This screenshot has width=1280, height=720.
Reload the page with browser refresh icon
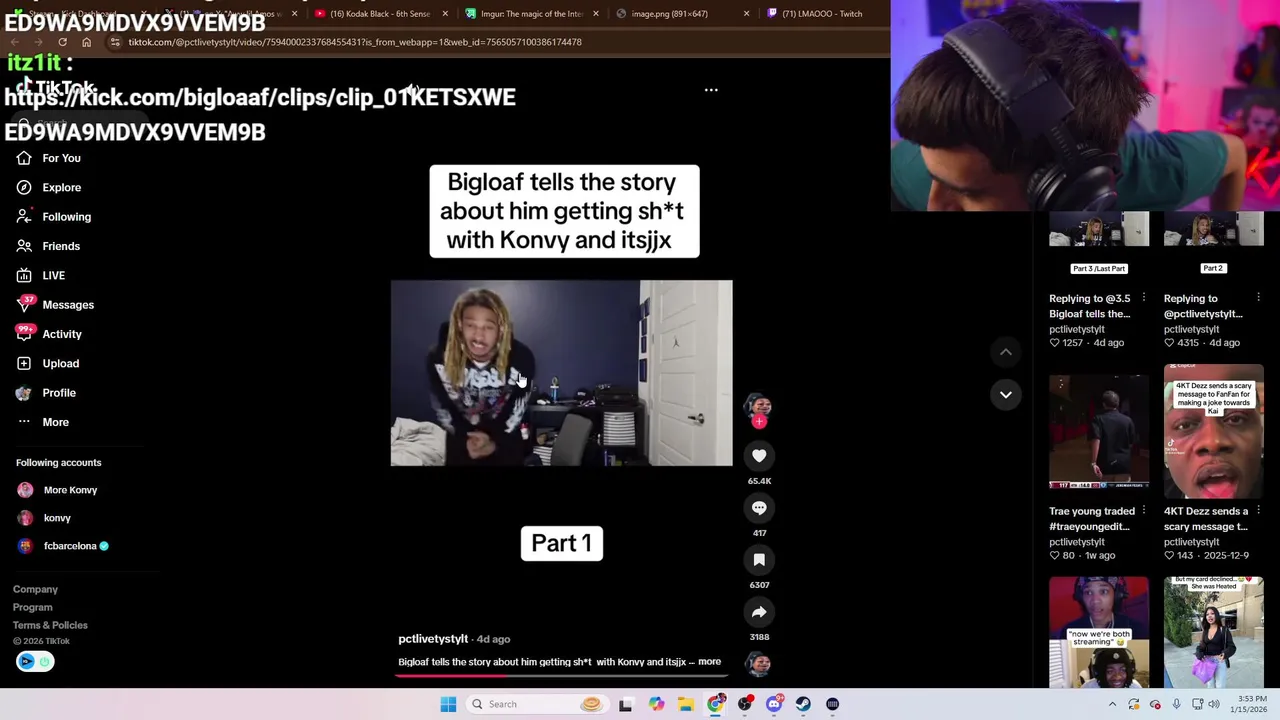coord(62,42)
